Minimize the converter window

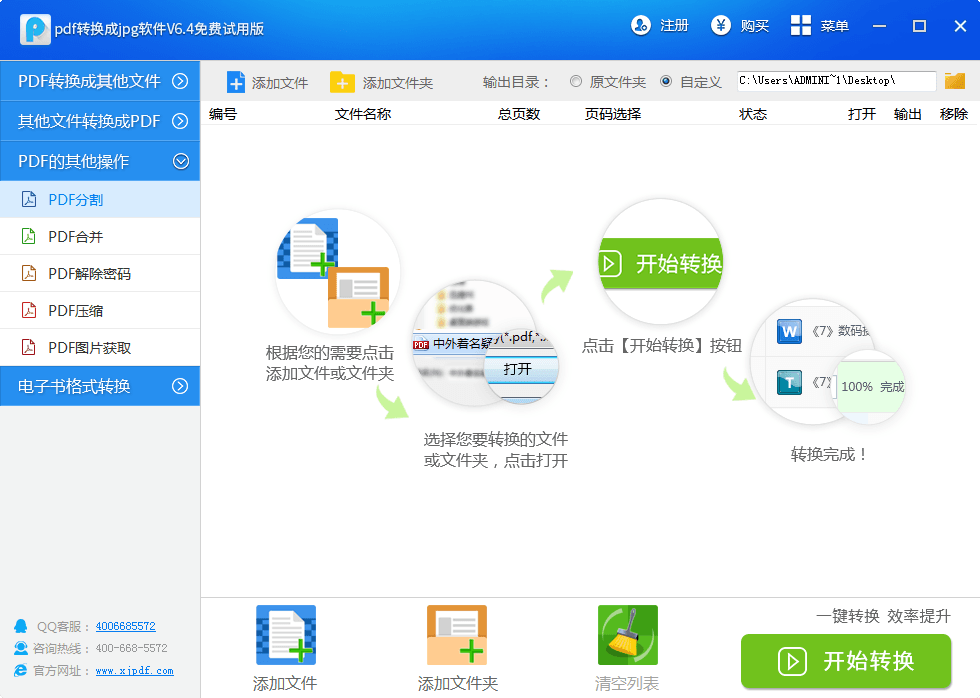(879, 26)
